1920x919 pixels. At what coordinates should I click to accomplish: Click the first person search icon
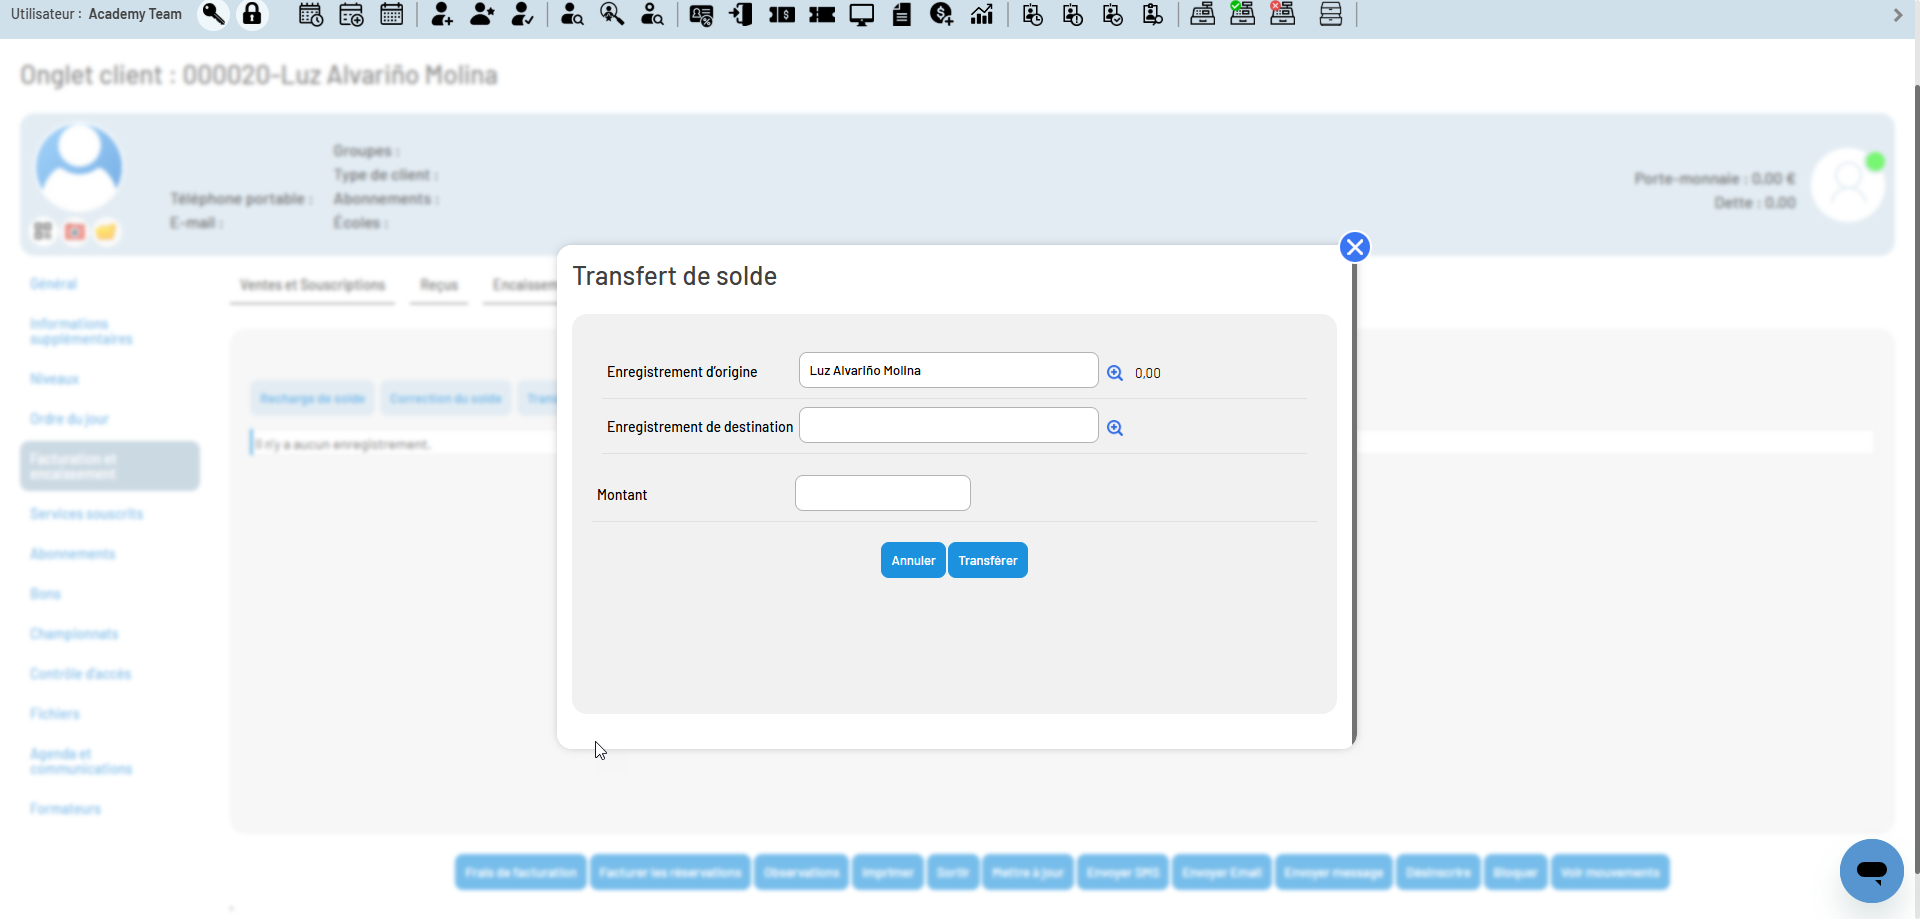point(572,14)
